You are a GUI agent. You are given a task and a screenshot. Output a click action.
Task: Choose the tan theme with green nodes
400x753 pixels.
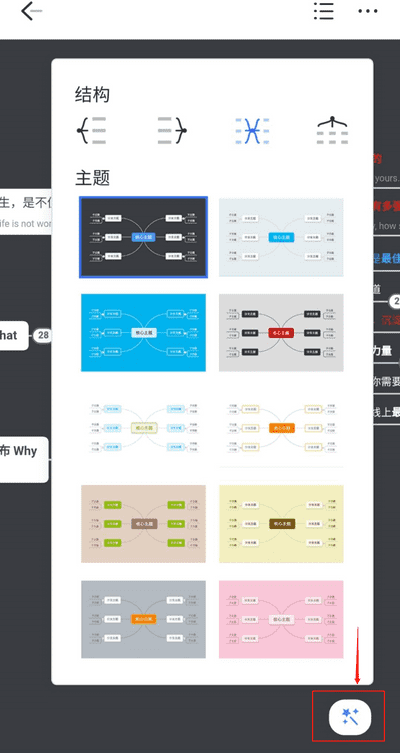coord(144,523)
